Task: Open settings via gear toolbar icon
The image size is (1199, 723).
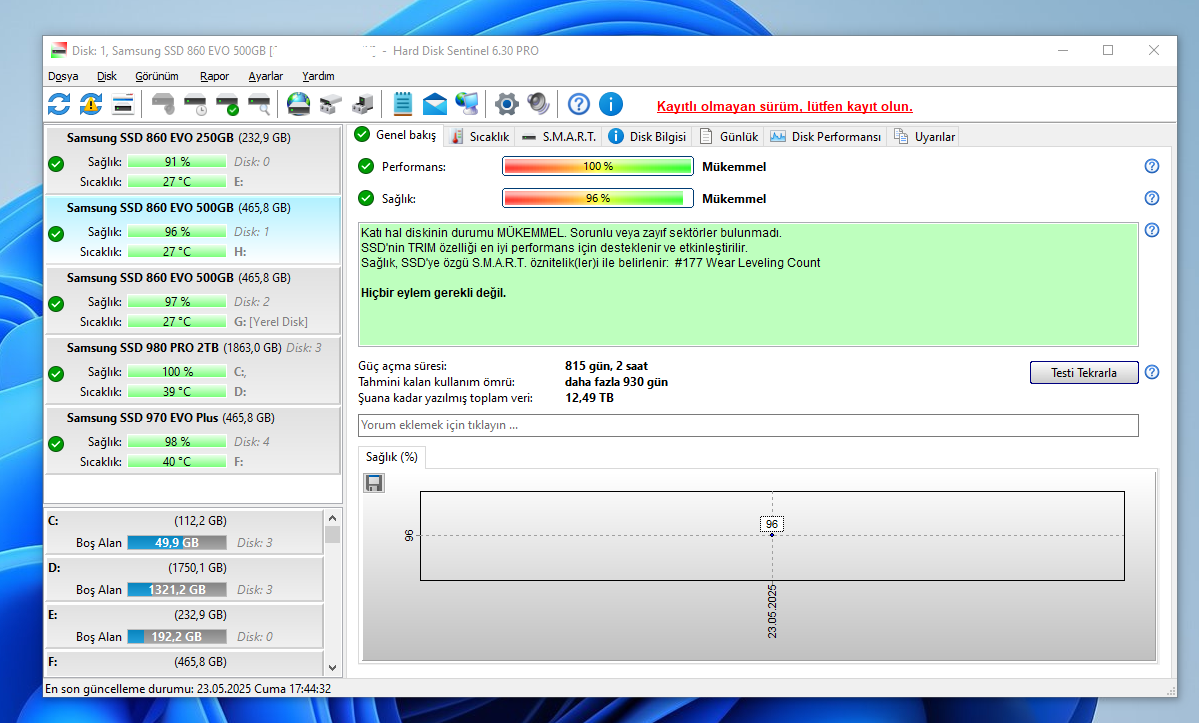Action: coord(506,104)
